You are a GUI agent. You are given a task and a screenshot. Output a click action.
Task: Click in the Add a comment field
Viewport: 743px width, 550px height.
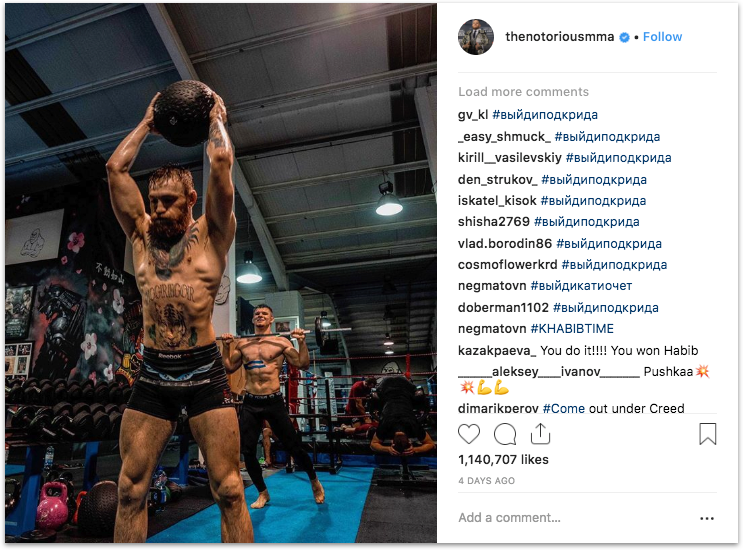(576, 518)
